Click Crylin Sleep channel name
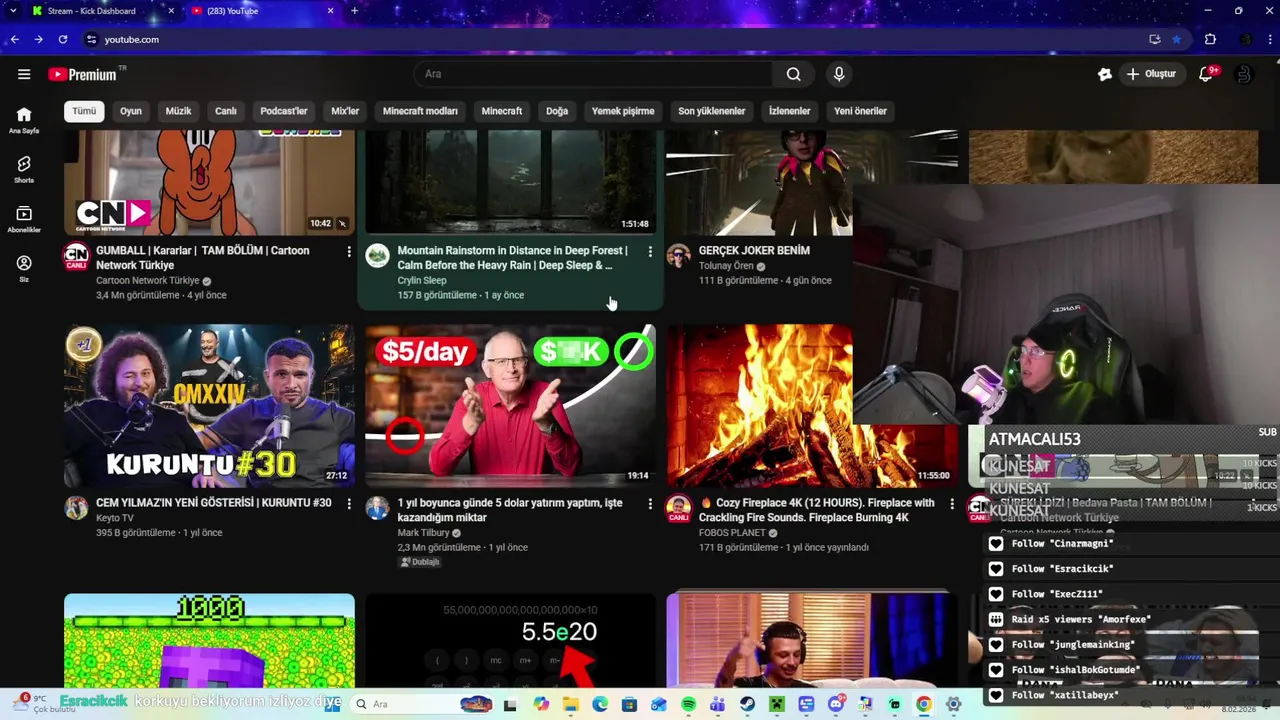Screen dimensions: 1280x720 tap(422, 281)
